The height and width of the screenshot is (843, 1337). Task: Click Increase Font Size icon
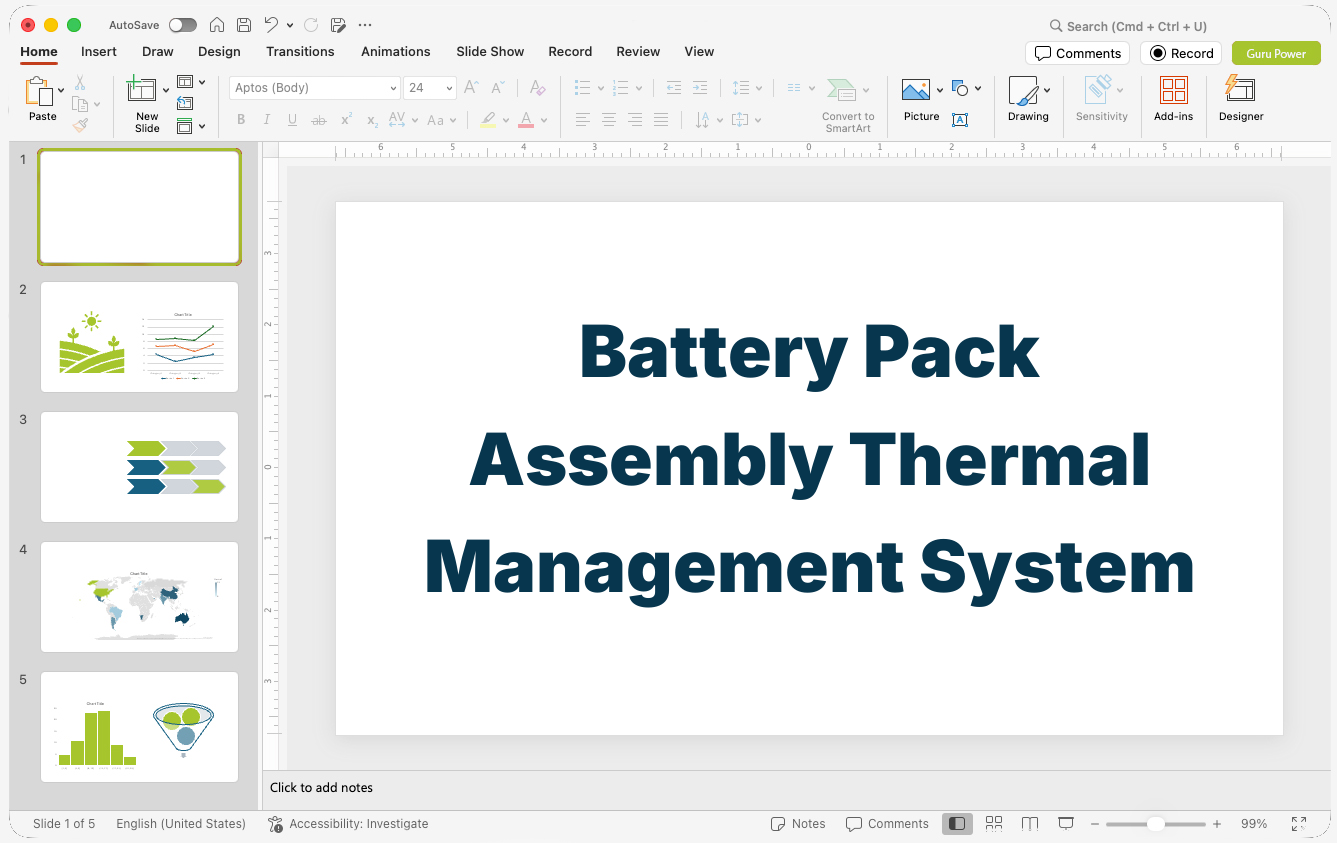[472, 88]
